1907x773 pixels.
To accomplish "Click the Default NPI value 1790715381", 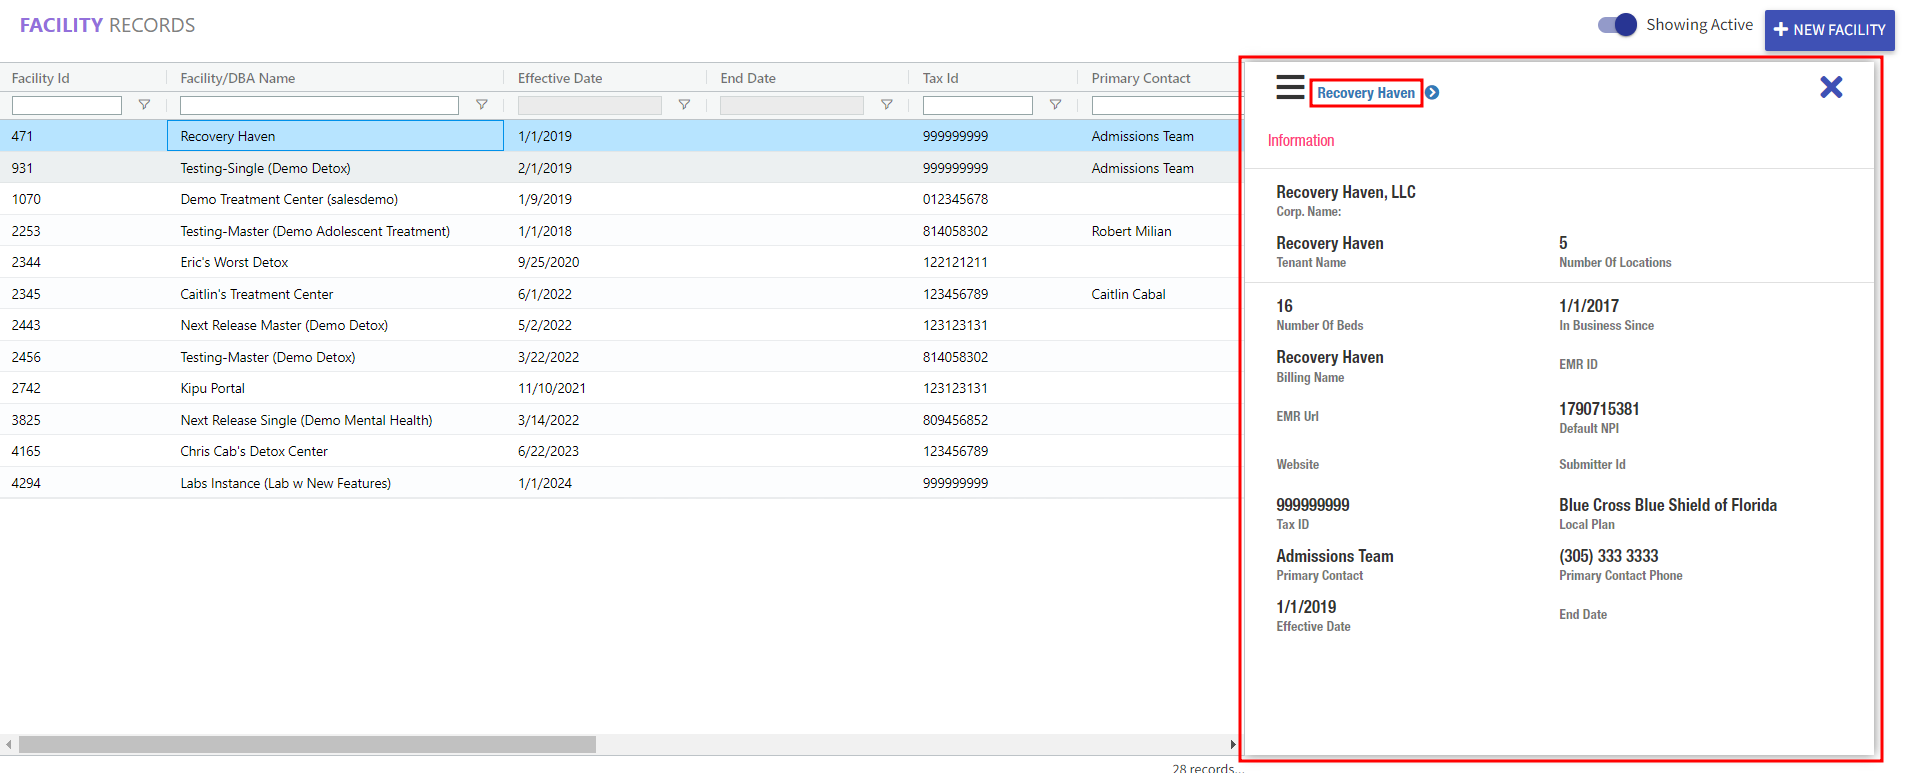I will click(1599, 409).
